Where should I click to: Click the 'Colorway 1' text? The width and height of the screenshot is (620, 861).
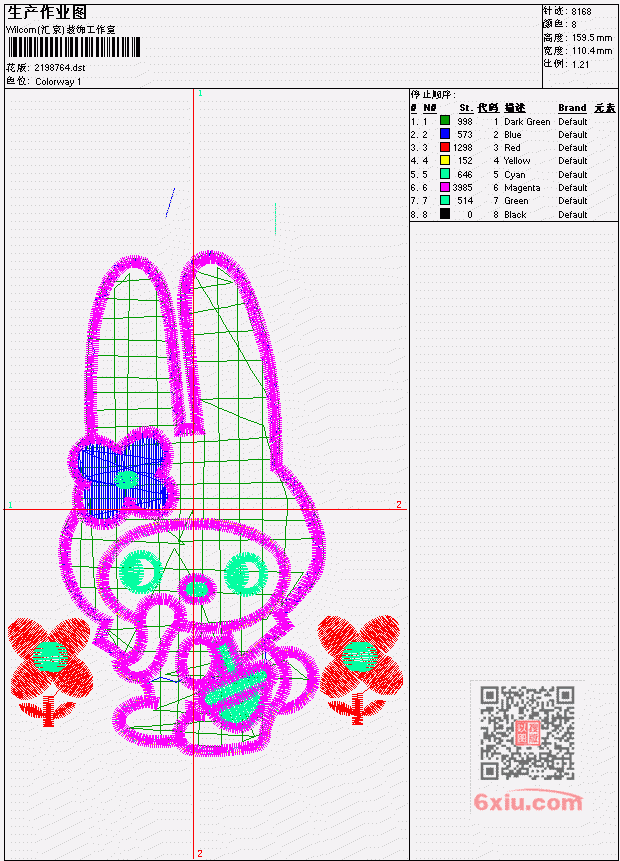pos(58,82)
